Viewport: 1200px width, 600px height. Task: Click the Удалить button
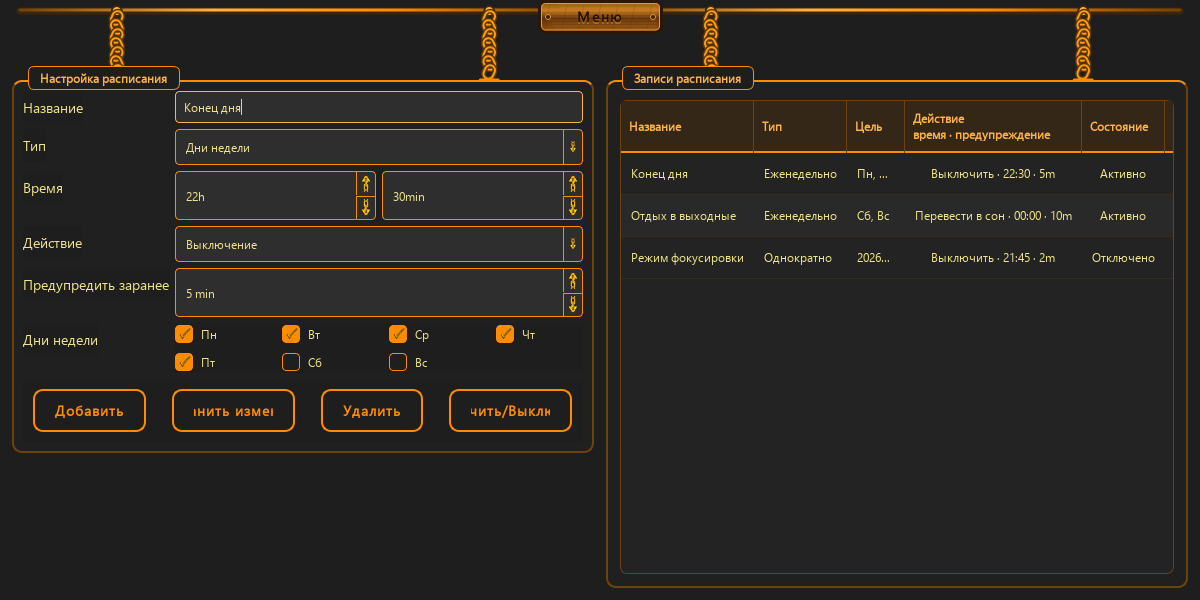[372, 410]
